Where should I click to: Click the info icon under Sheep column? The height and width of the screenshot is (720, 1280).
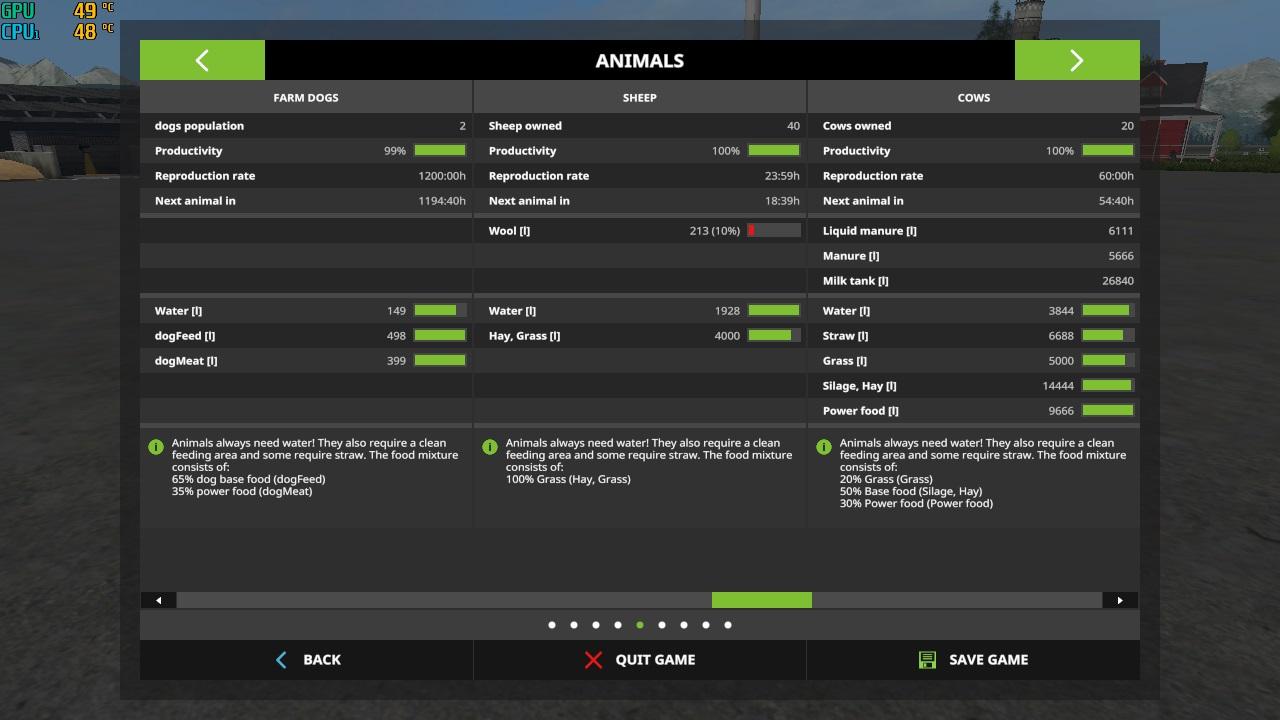[x=490, y=447]
